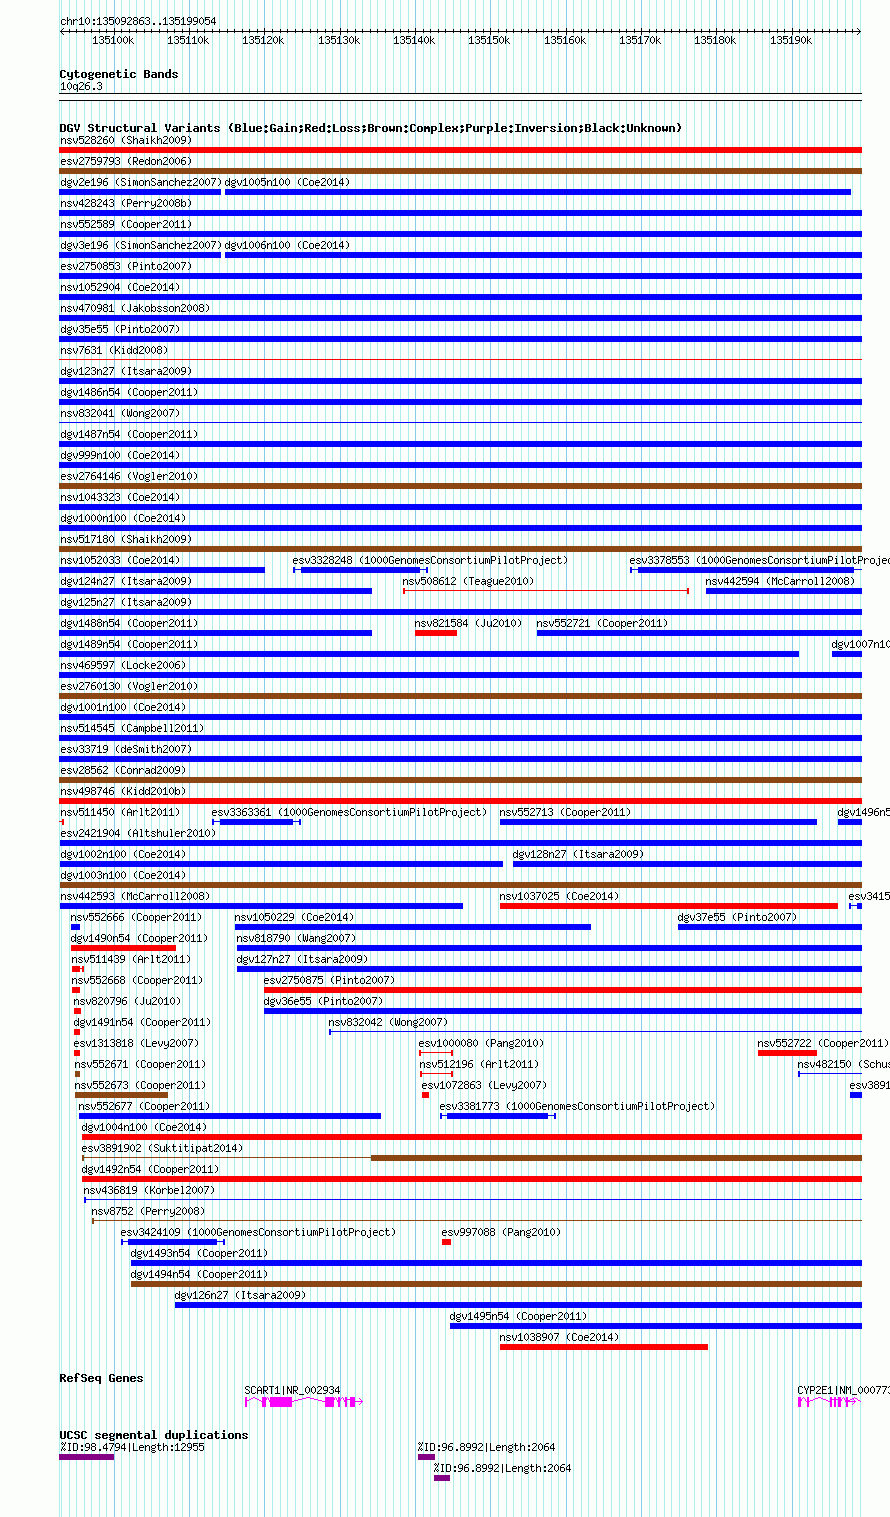The image size is (890, 1517).
Task: Click the nsv832042 (Wong2007) label
Action: pyautogui.click(x=388, y=1022)
